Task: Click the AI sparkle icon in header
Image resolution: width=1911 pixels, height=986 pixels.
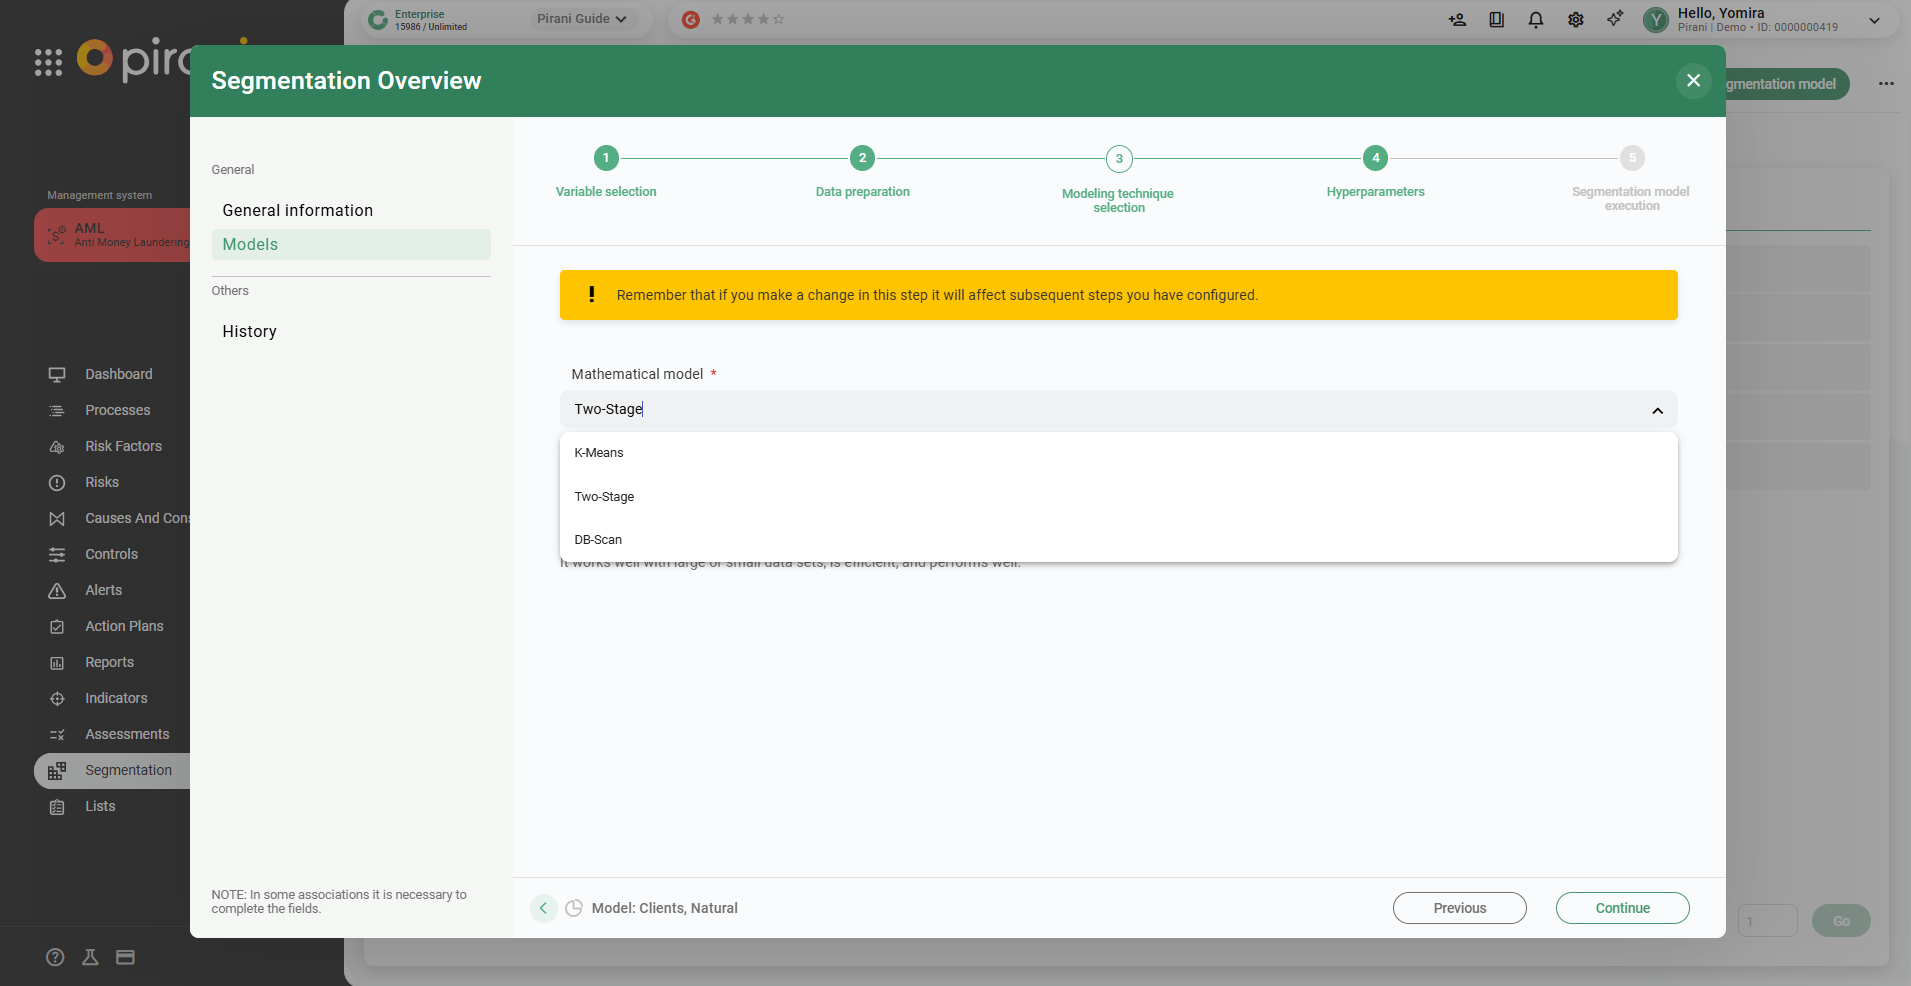Action: [1615, 19]
